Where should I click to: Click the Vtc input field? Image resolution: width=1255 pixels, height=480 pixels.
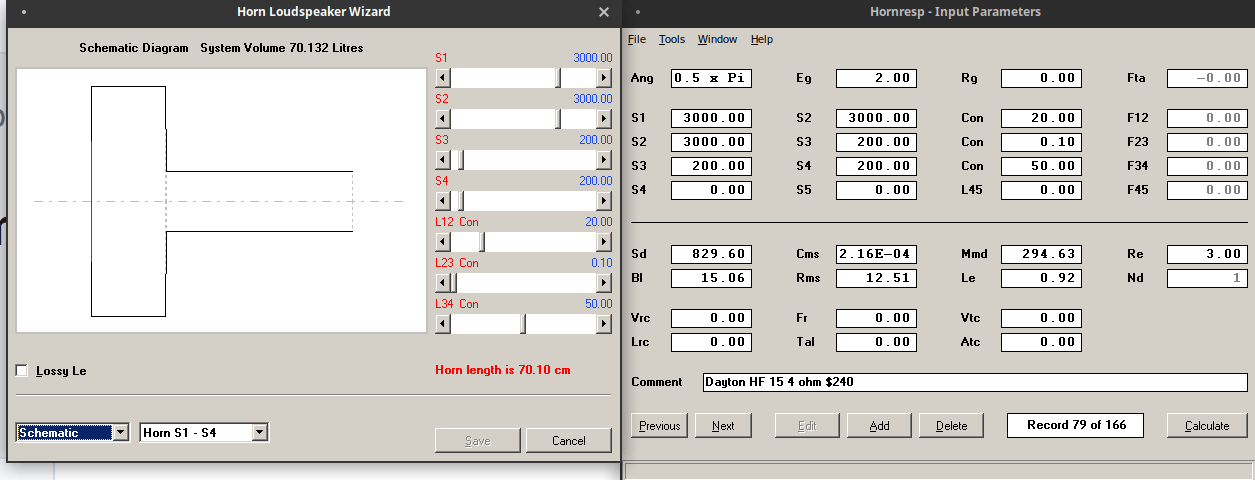(1041, 318)
